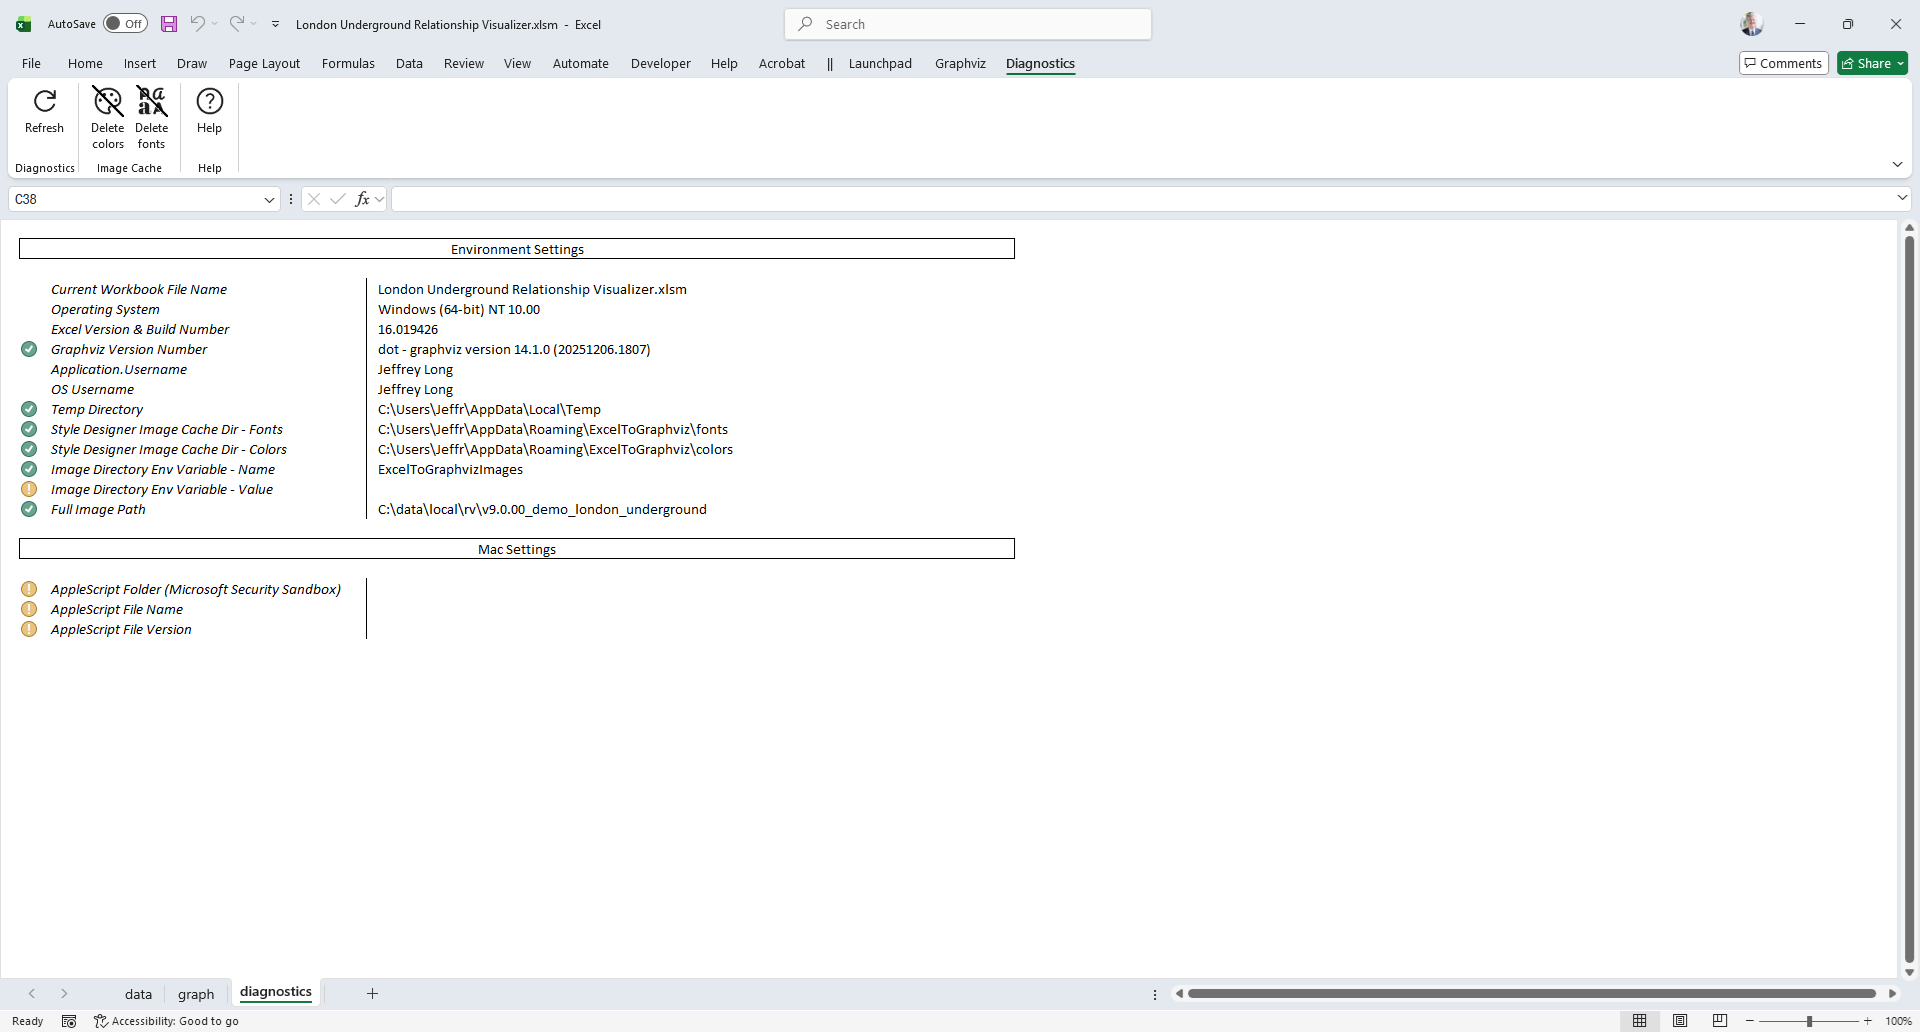Toggle the AutoSave switch
1920x1032 pixels.
[125, 24]
